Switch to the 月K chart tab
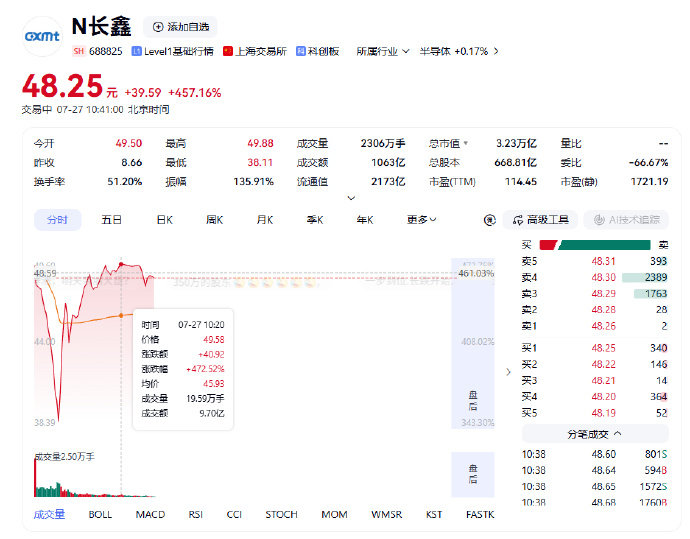This screenshot has width=690, height=539. pos(265,220)
